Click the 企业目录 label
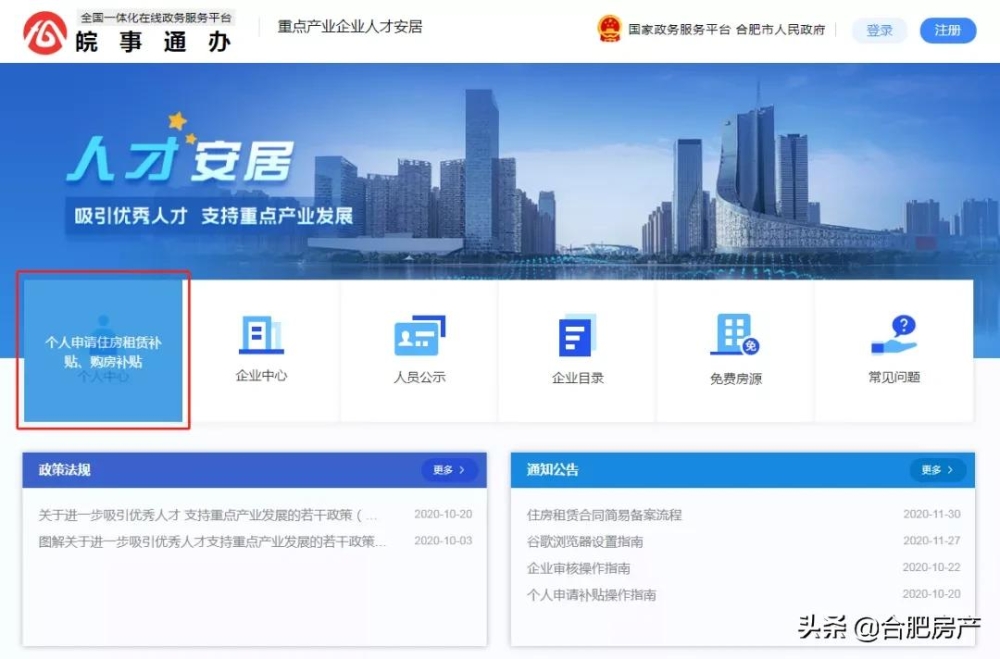This screenshot has height=659, width=1000. (x=577, y=378)
